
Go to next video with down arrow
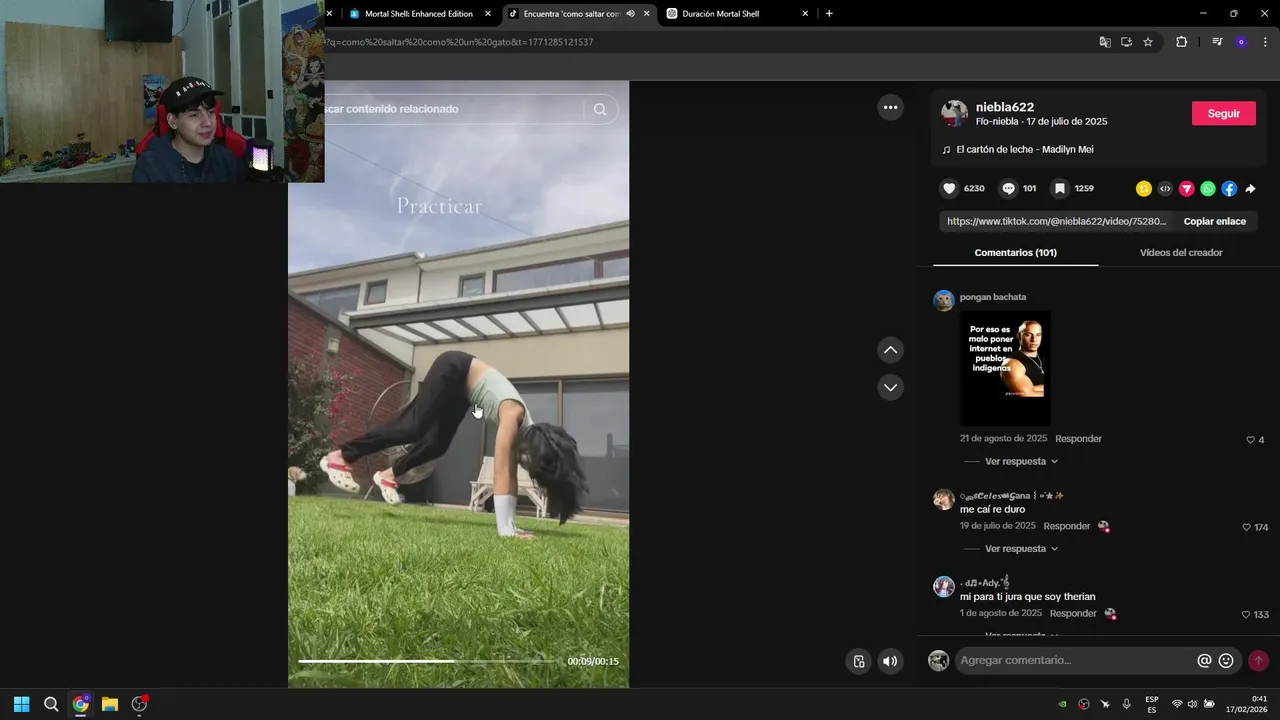click(890, 387)
